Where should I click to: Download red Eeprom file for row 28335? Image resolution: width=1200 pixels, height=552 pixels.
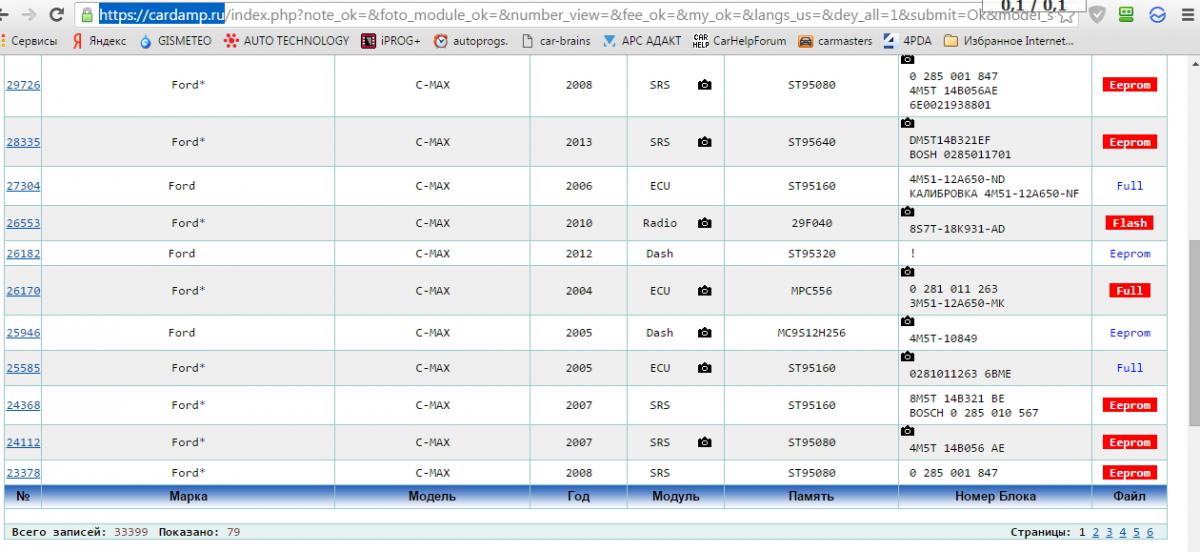1130,142
